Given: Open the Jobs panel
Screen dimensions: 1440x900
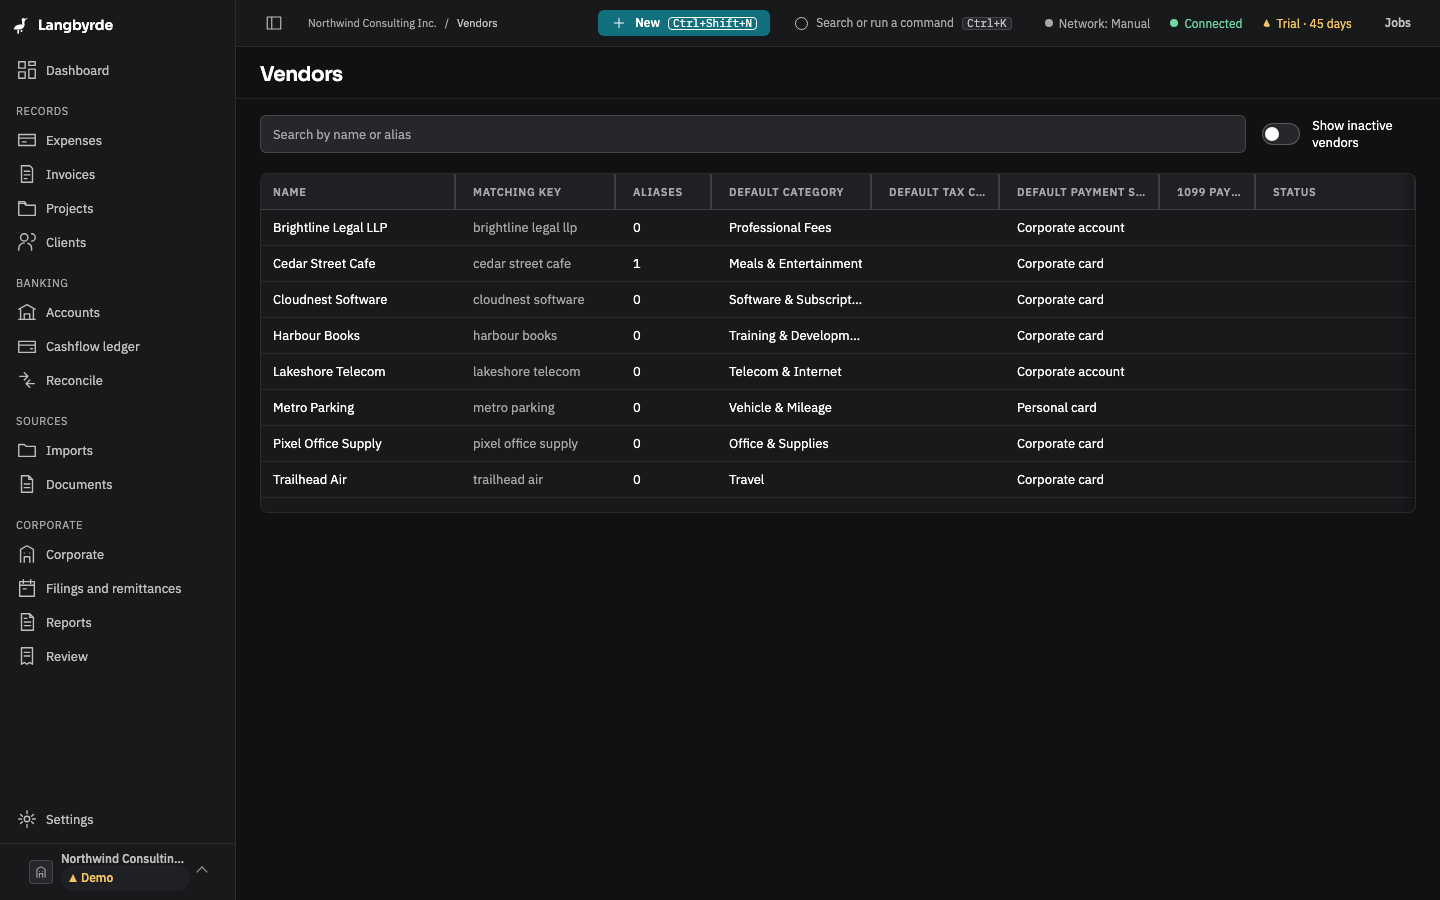Looking at the screenshot, I should 1397,23.
